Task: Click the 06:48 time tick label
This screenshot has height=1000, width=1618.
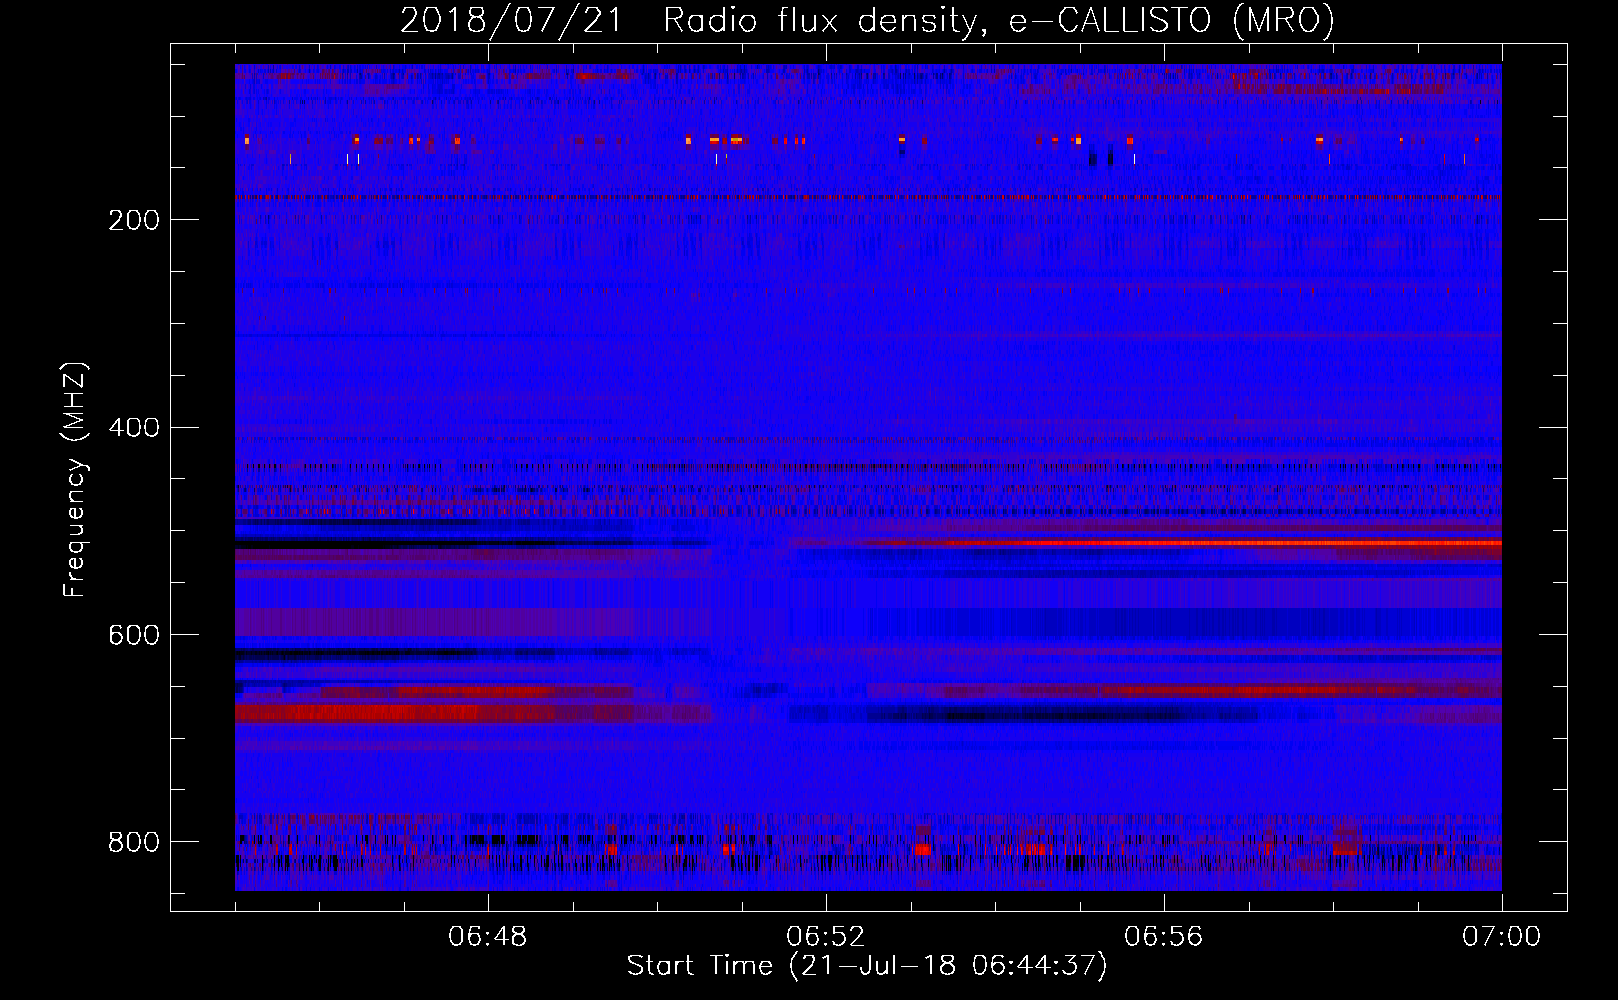Action: point(488,937)
